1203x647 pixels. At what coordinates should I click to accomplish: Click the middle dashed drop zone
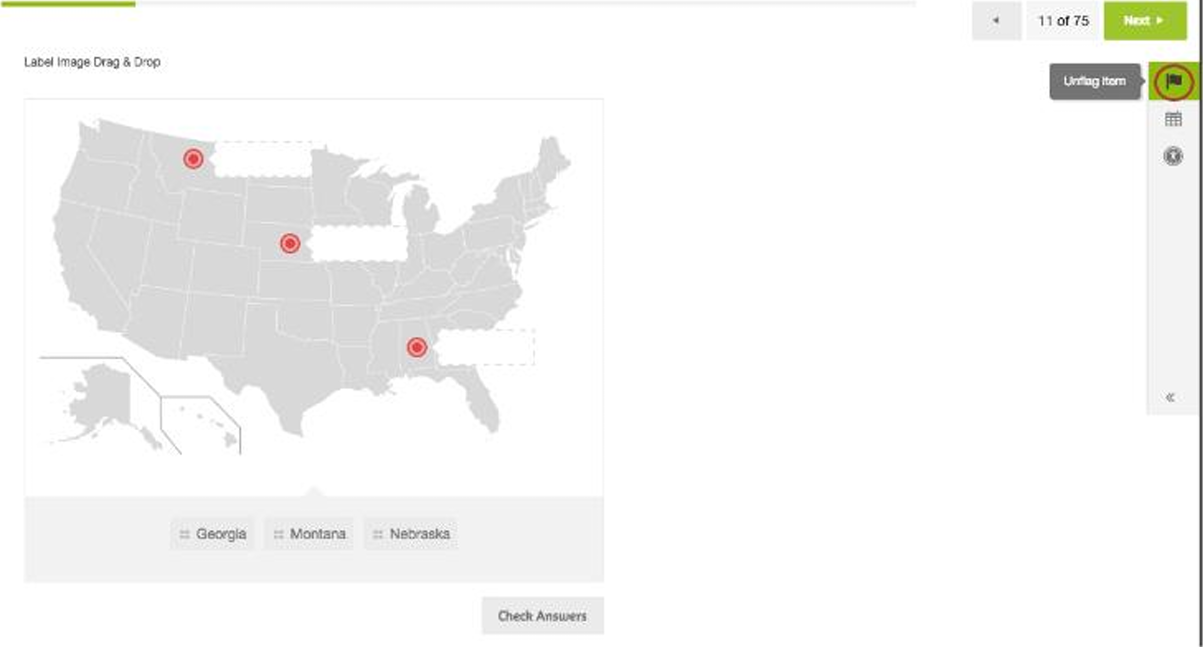(x=359, y=243)
